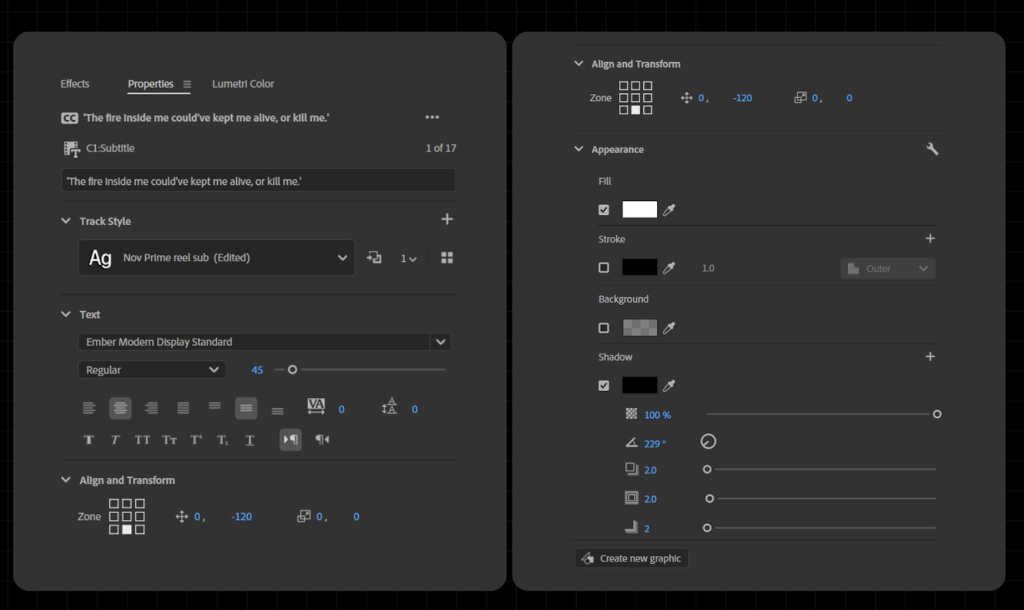Toggle the Shadow checkbox
This screenshot has width=1024, height=610.
point(603,385)
